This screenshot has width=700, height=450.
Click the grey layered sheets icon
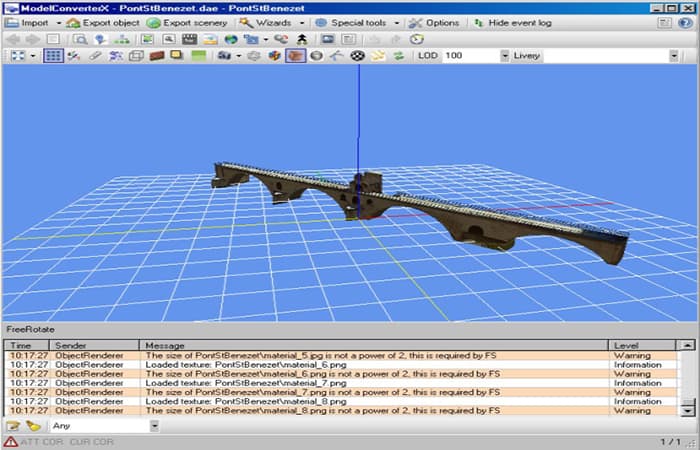254,56
